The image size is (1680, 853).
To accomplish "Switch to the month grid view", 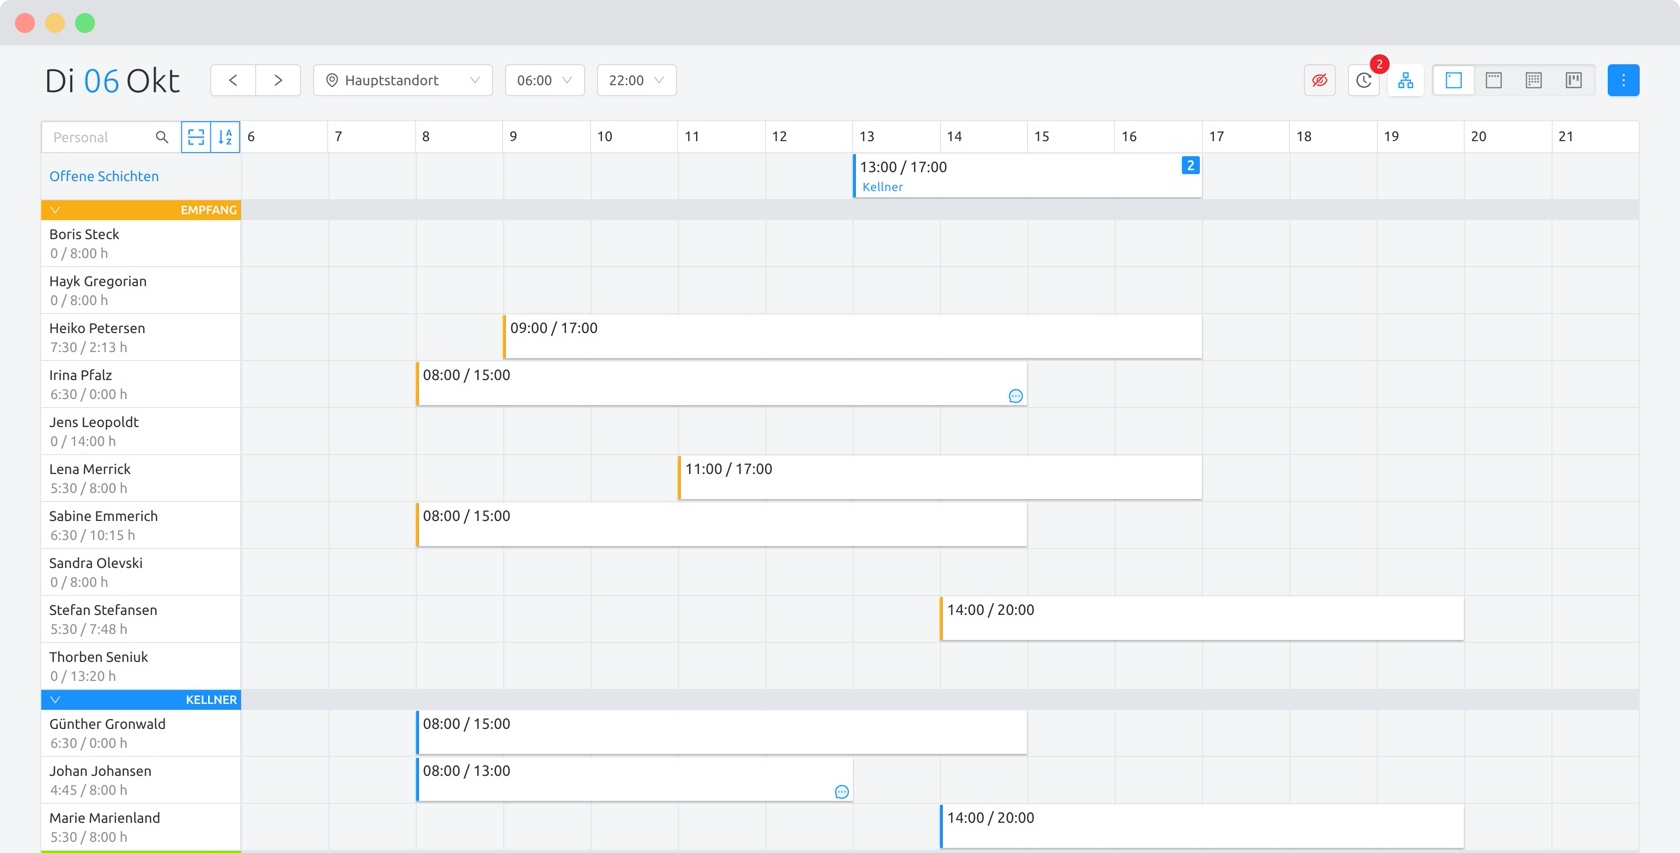I will click(1534, 80).
